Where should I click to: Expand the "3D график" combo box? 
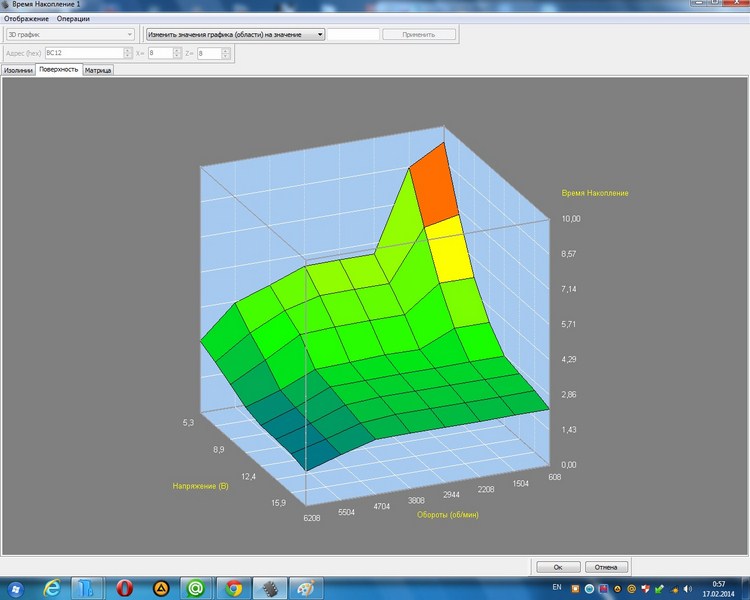(x=129, y=34)
